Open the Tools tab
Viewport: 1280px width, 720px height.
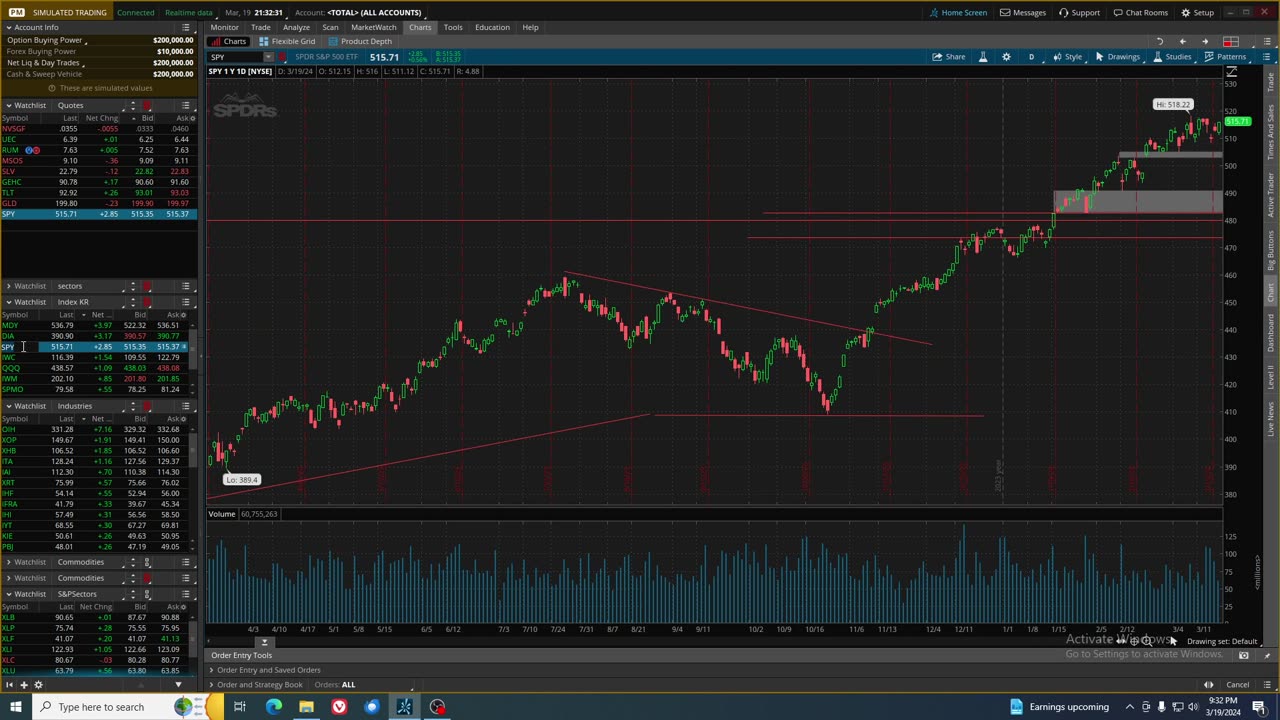[453, 27]
